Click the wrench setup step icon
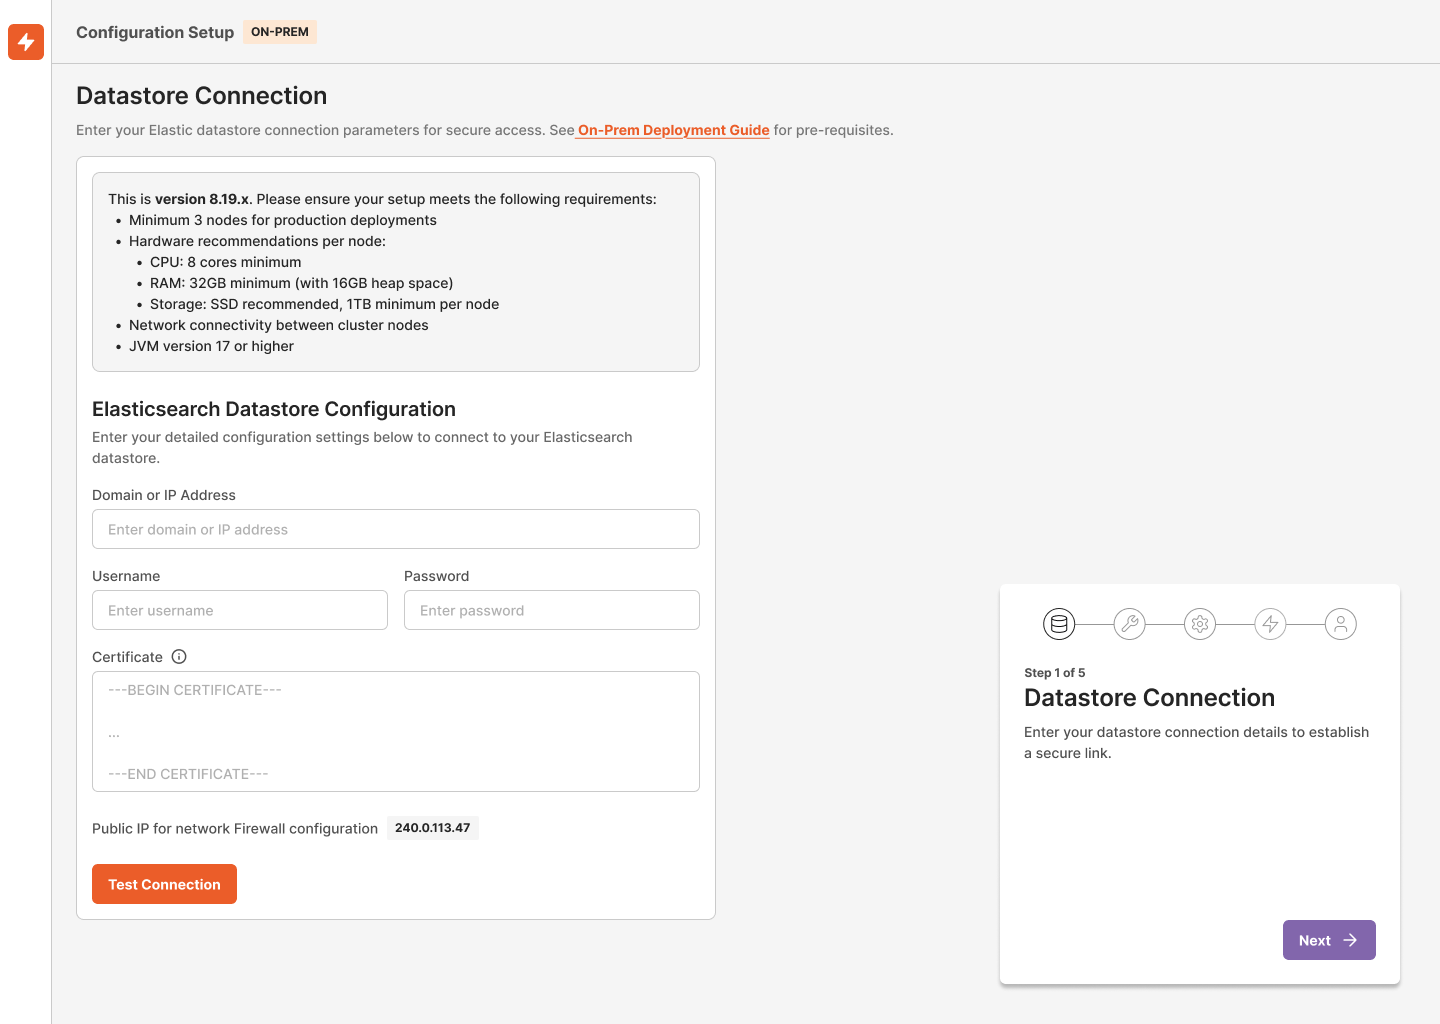1440x1024 pixels. coord(1129,623)
